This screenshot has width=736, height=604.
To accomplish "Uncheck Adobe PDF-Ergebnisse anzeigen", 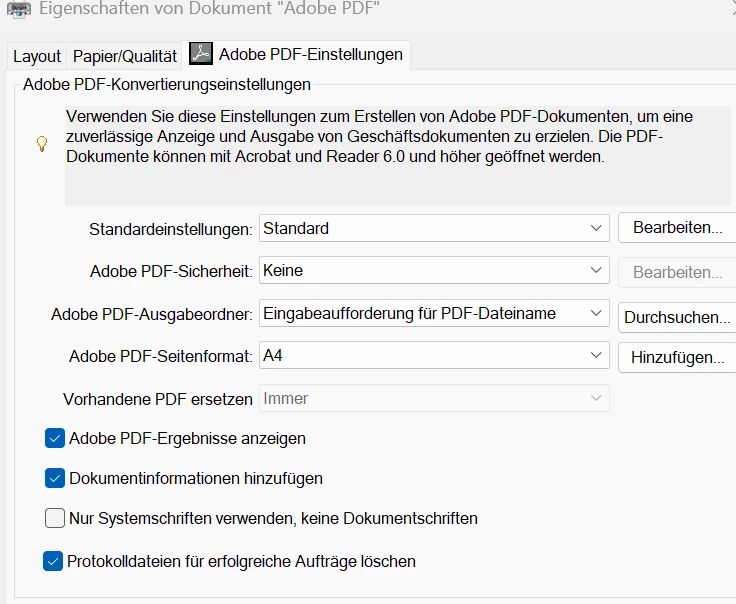I will (55, 438).
